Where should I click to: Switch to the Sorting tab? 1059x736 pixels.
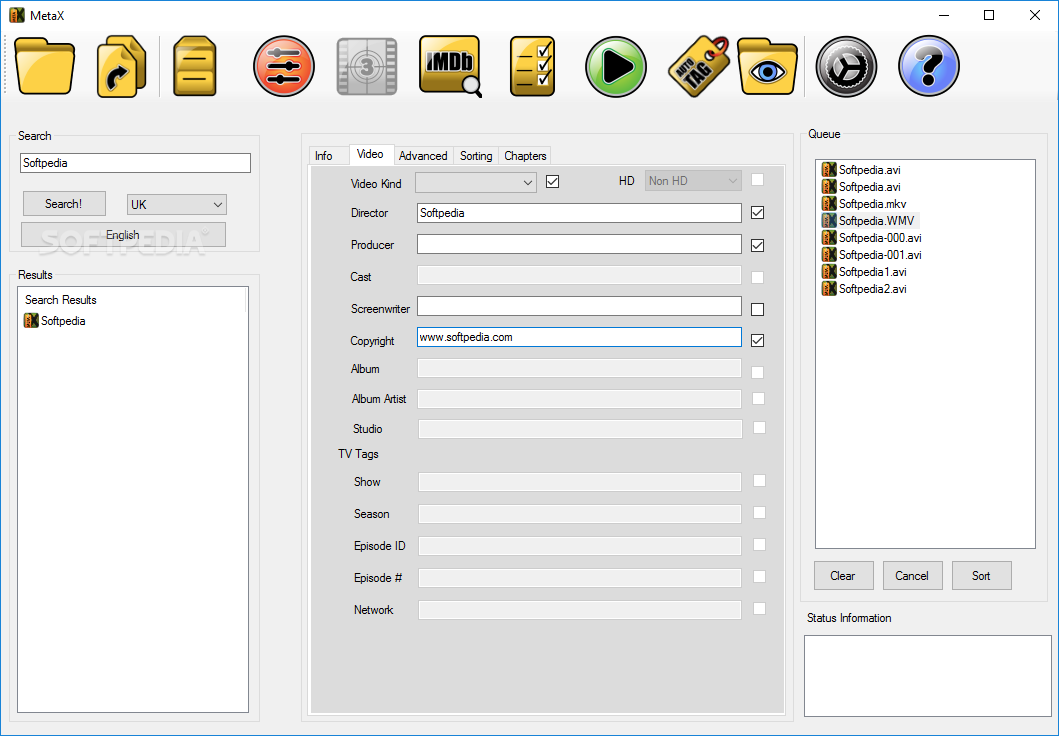(476, 155)
